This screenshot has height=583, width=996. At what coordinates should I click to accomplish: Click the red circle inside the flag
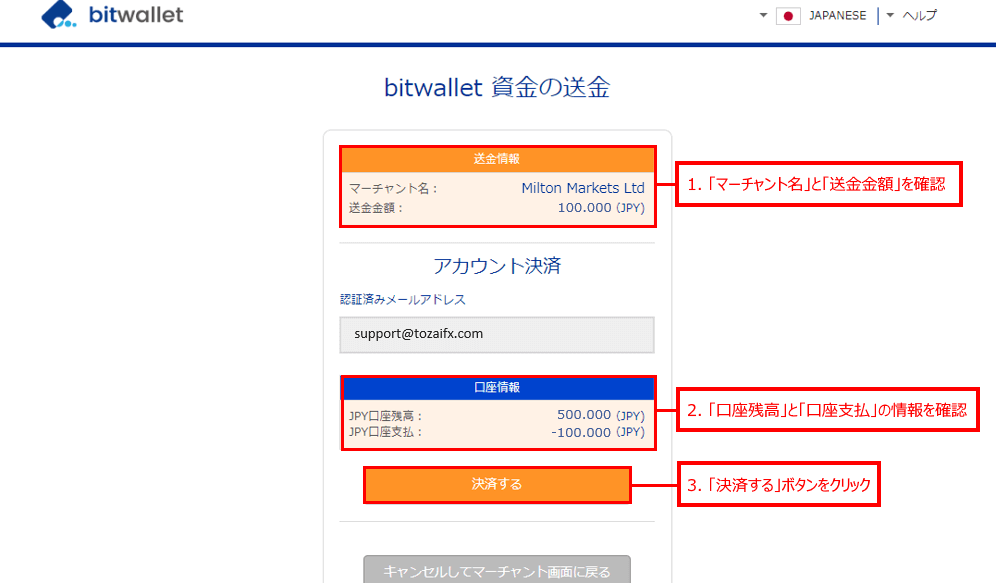point(787,16)
